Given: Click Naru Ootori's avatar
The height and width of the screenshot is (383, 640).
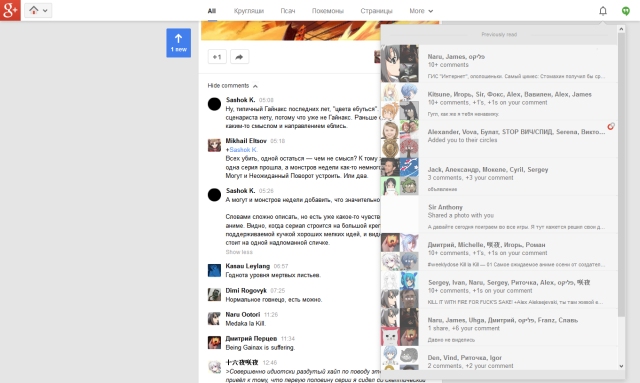Looking at the screenshot, I should [x=214, y=318].
